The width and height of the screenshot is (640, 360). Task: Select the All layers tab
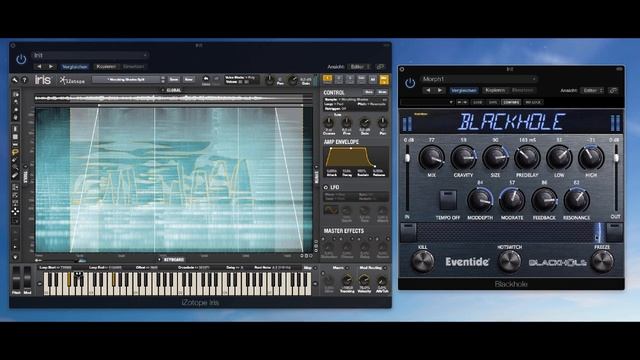[x=372, y=79]
